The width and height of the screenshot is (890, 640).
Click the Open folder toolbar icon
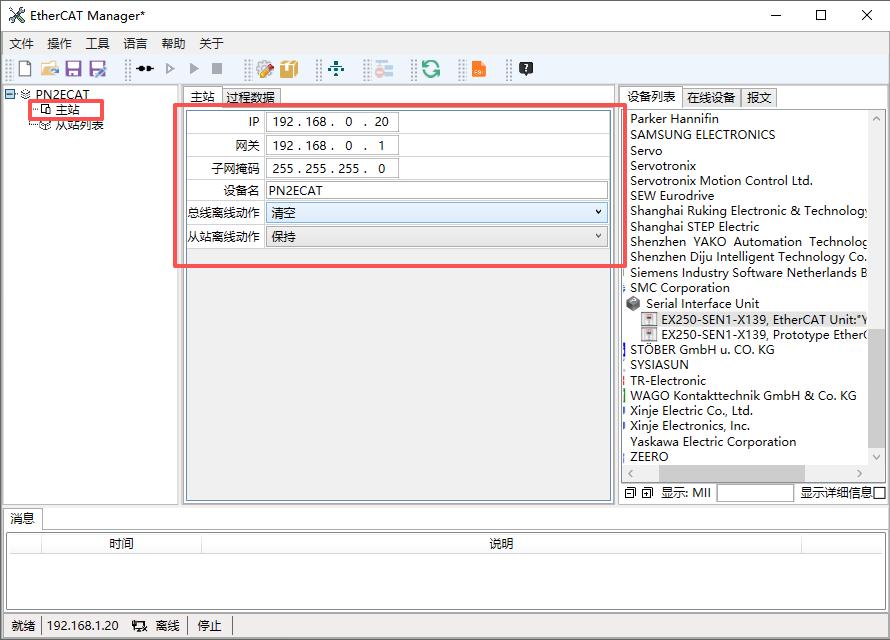49,69
